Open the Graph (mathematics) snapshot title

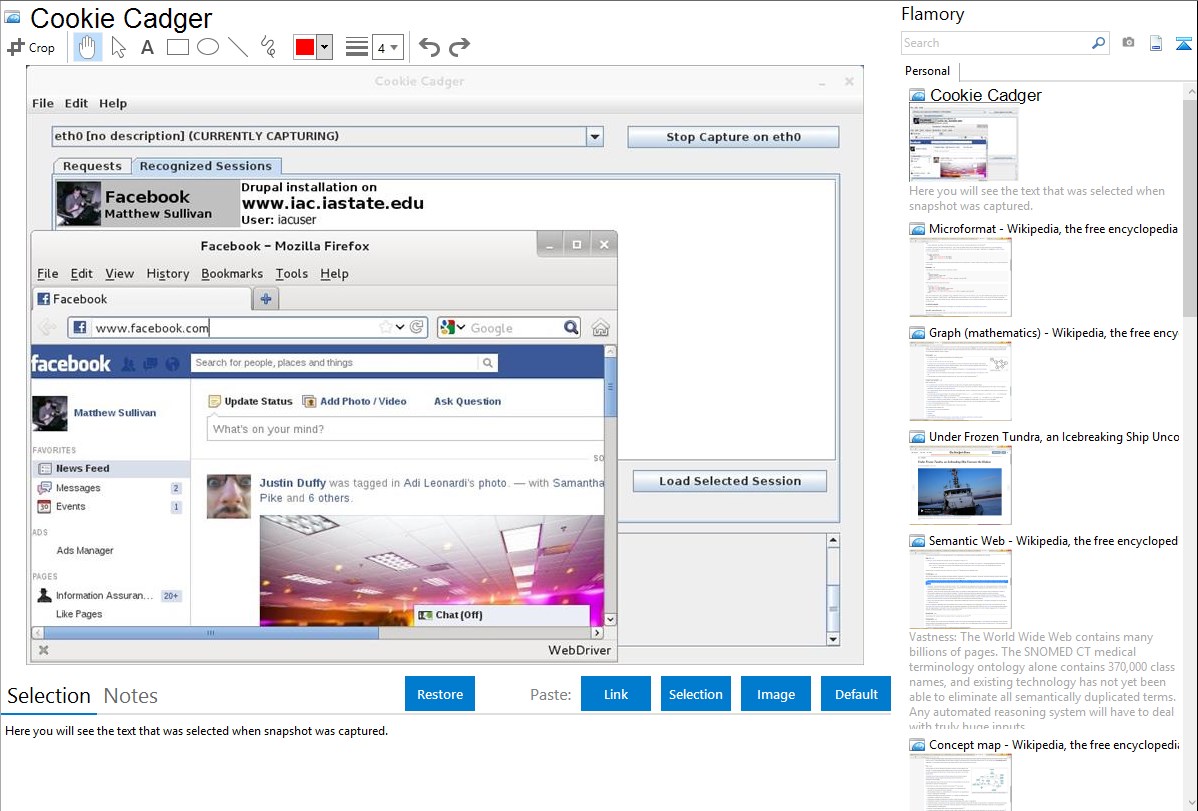pos(1053,333)
